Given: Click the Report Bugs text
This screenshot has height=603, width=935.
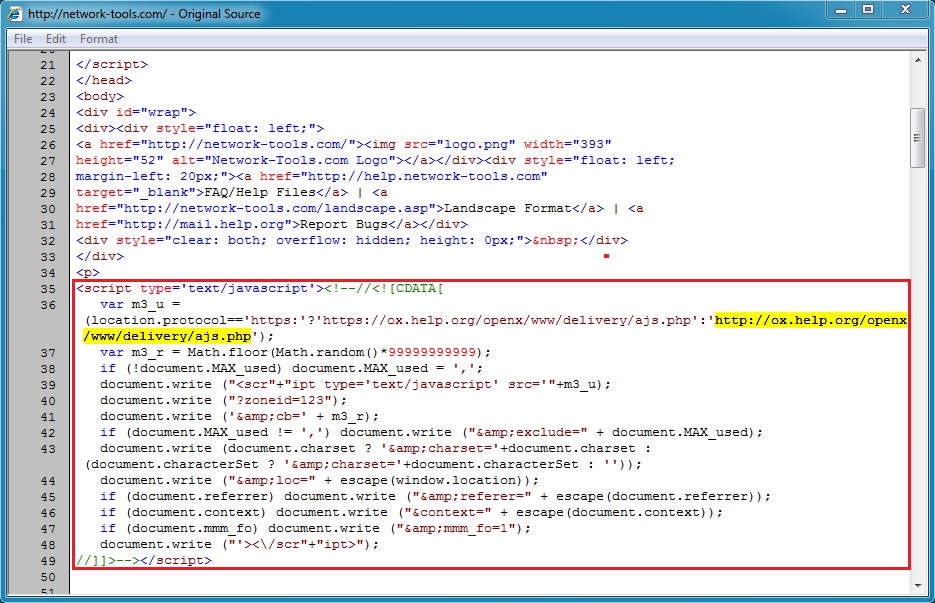Looking at the screenshot, I should click(x=344, y=225).
